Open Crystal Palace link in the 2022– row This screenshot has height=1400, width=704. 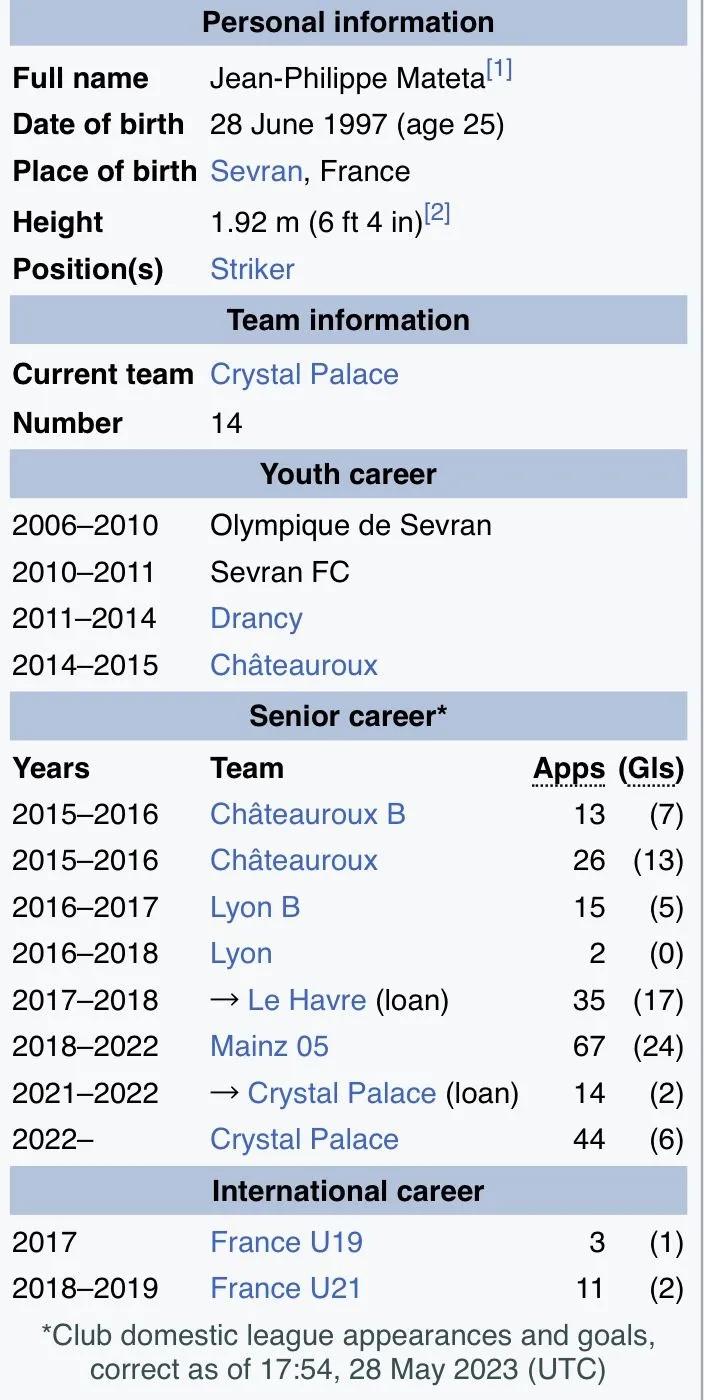coord(304,1139)
